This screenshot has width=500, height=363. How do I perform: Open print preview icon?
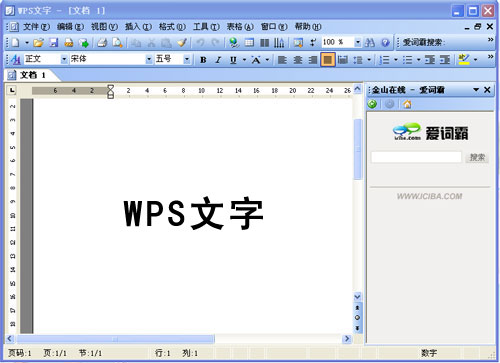click(x=117, y=42)
